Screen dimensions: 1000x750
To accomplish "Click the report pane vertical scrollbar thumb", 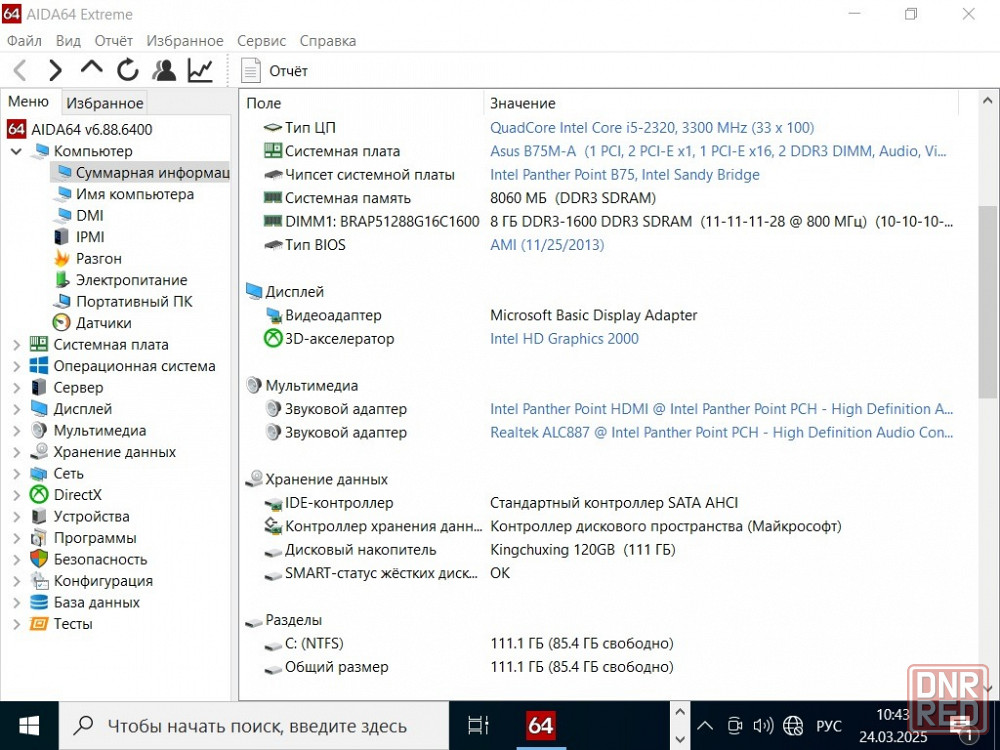I will click(x=987, y=302).
